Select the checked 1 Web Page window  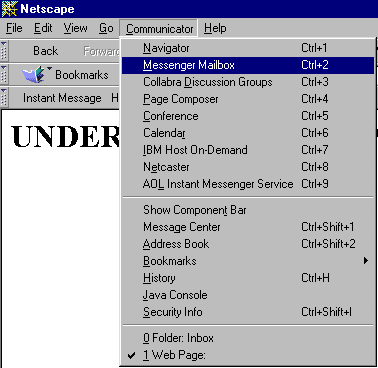click(x=248, y=355)
